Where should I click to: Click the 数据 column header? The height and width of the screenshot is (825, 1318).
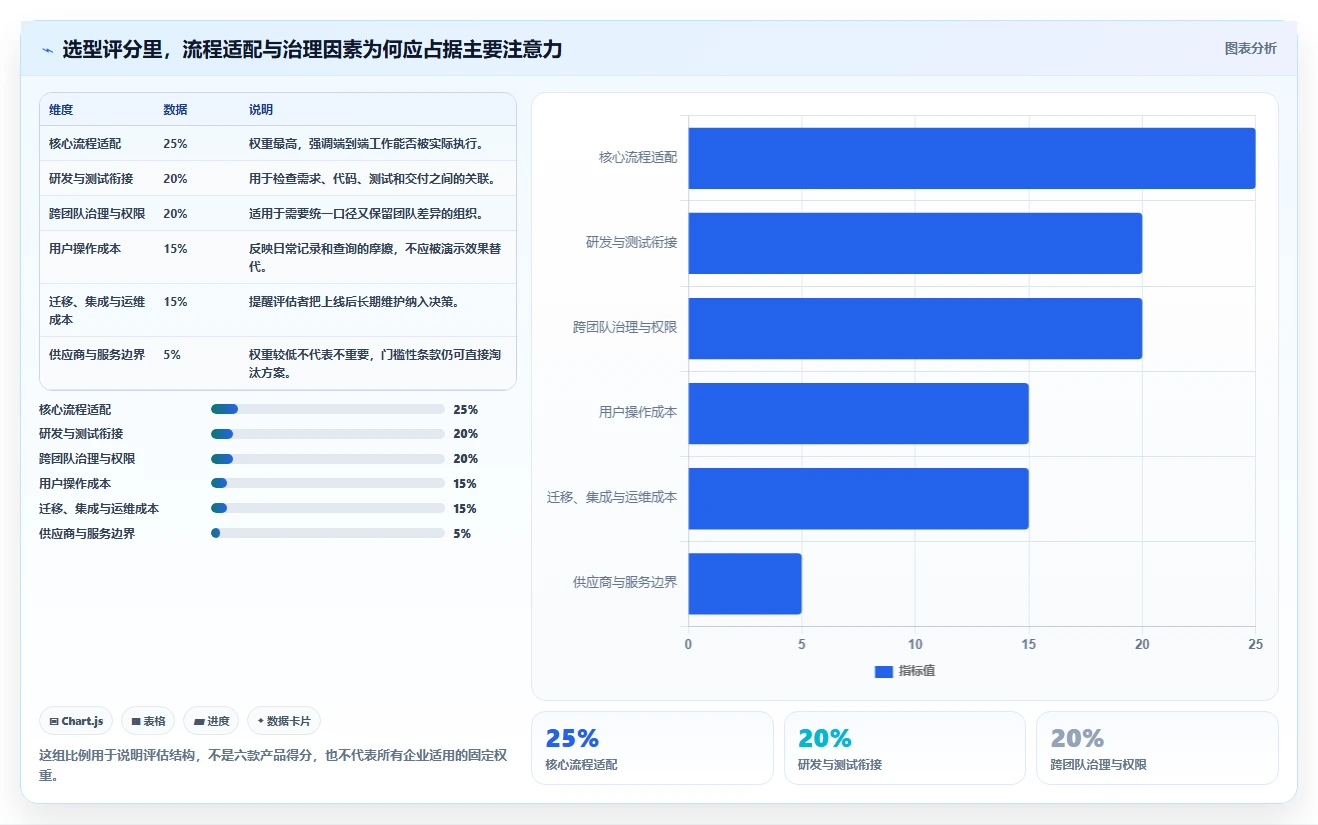pyautogui.click(x=175, y=110)
